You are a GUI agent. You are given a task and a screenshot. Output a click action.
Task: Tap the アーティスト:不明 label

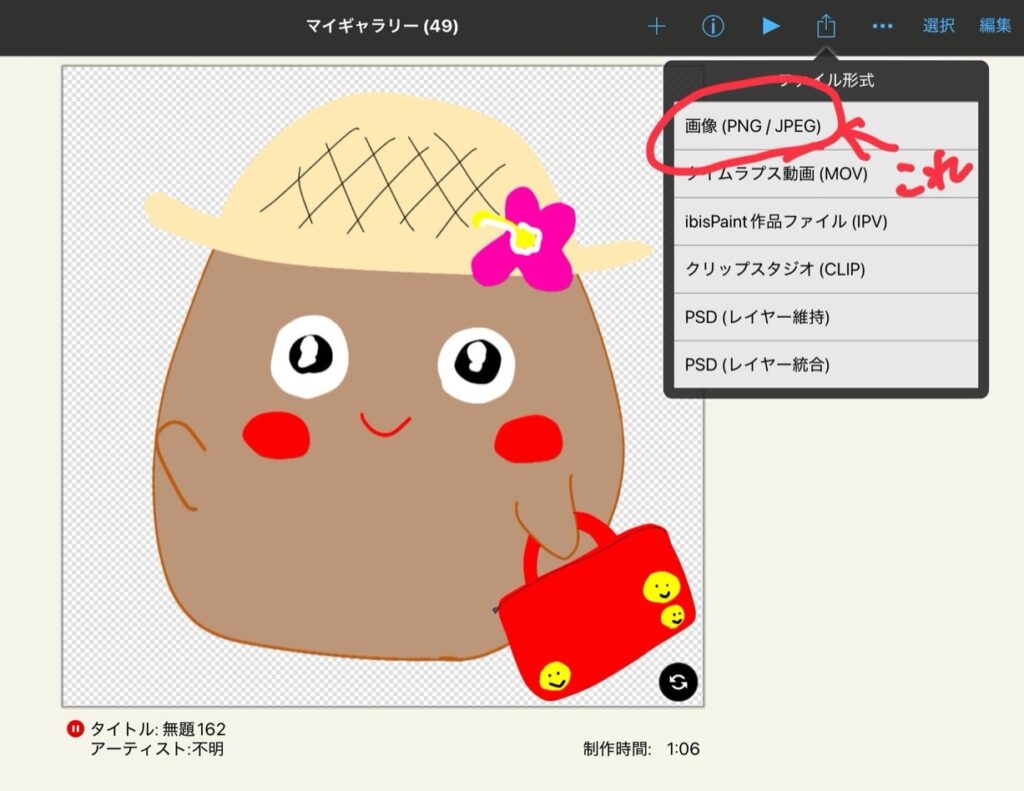click(157, 749)
